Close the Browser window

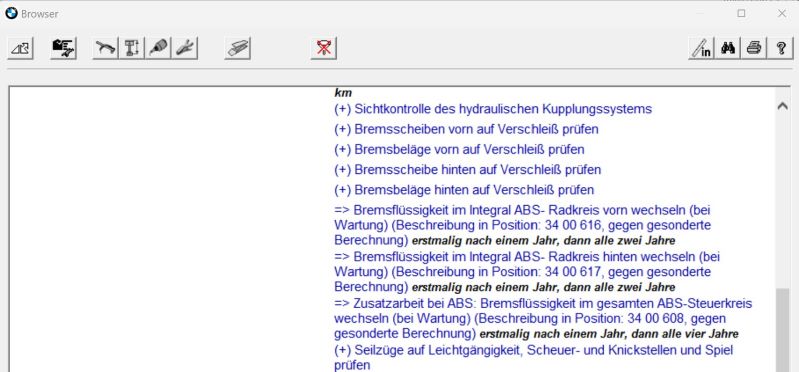[782, 14]
